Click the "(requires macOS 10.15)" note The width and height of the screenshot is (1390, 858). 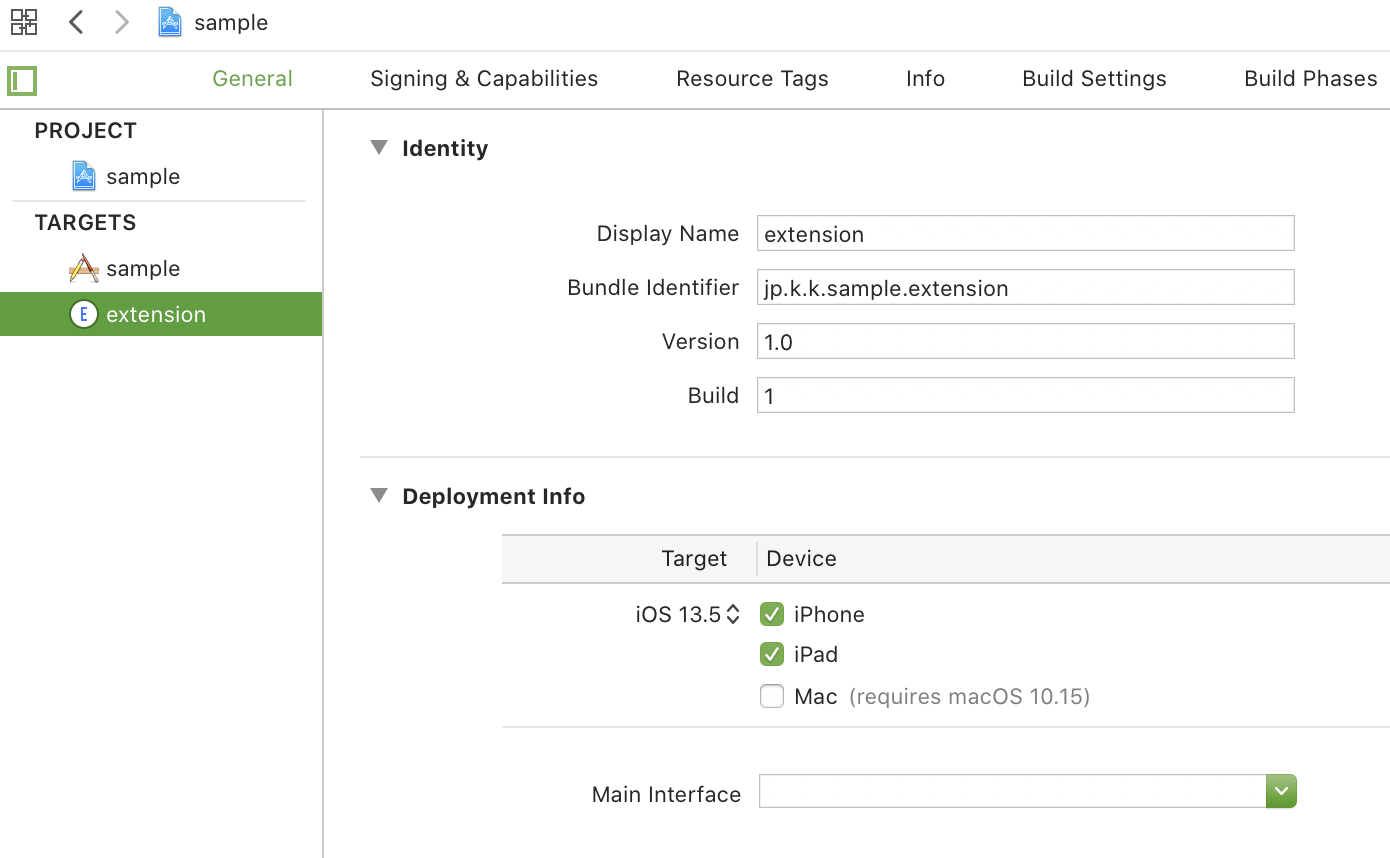point(969,696)
